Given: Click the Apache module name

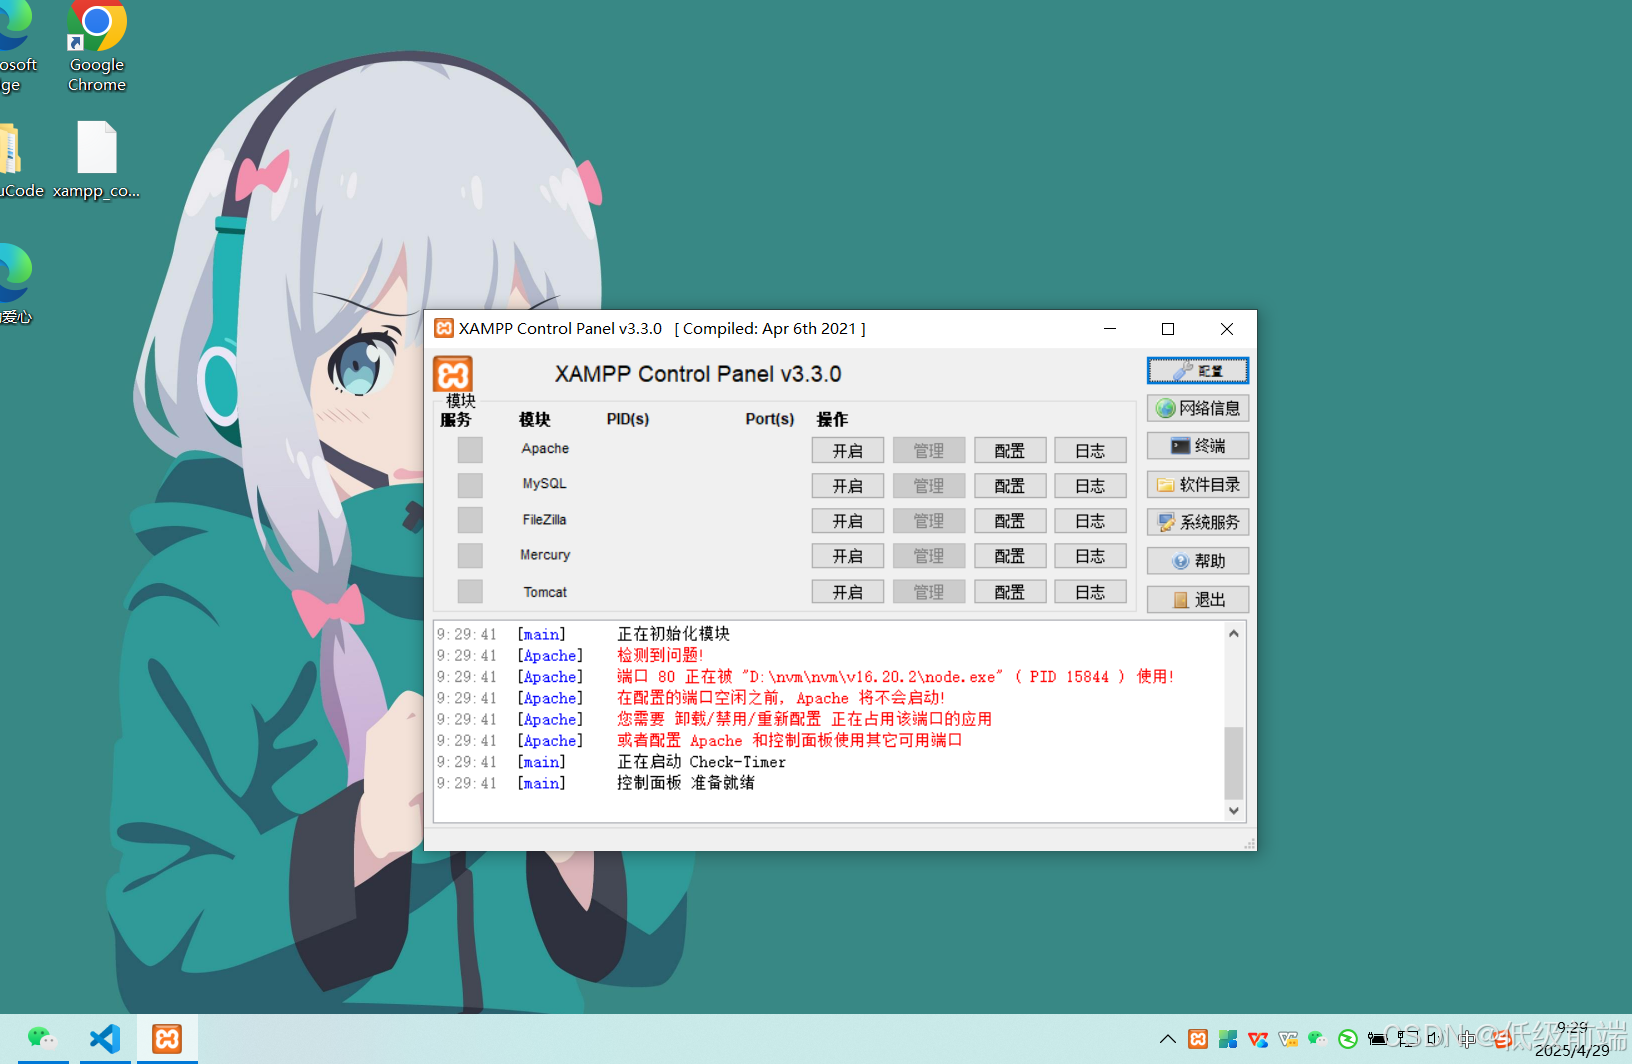Looking at the screenshot, I should point(545,449).
